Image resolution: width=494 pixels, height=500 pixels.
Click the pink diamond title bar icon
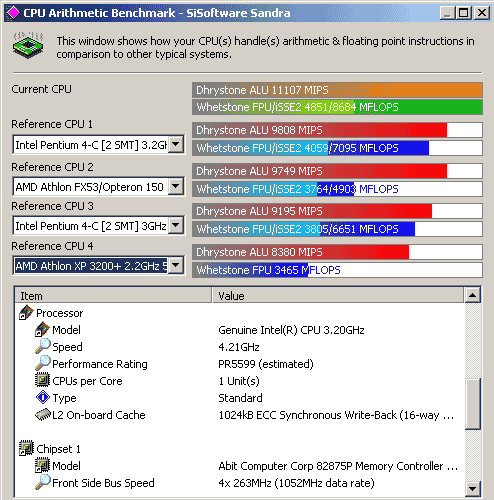[13, 13]
